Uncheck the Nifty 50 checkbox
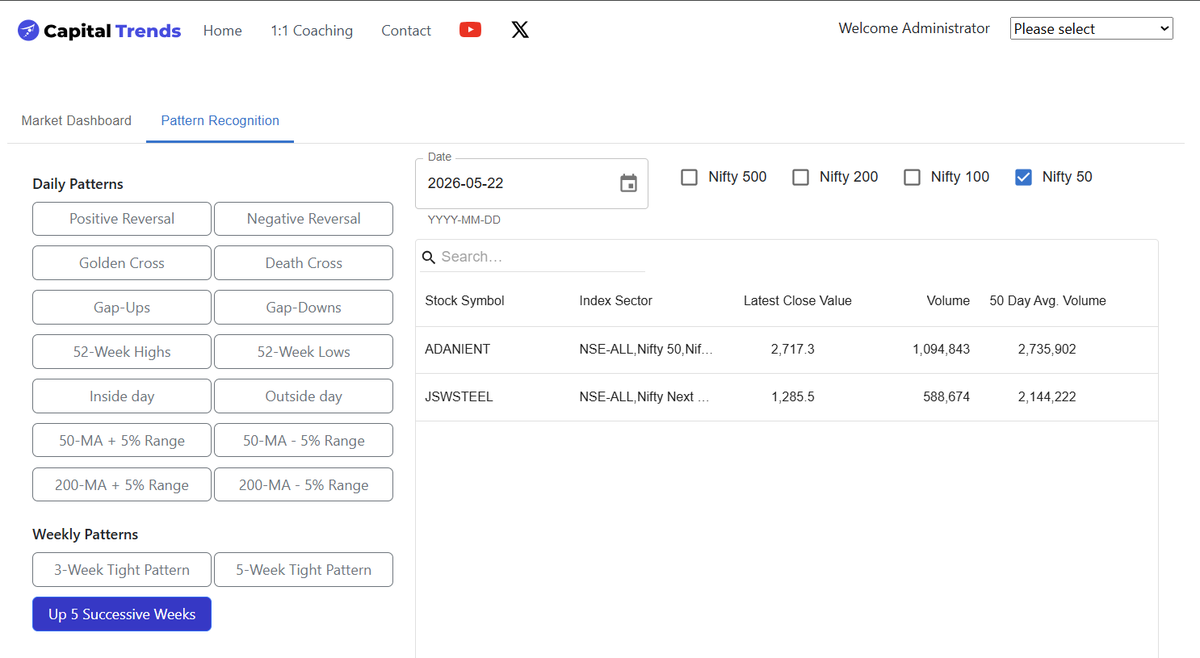The image size is (1200, 658). click(1023, 177)
